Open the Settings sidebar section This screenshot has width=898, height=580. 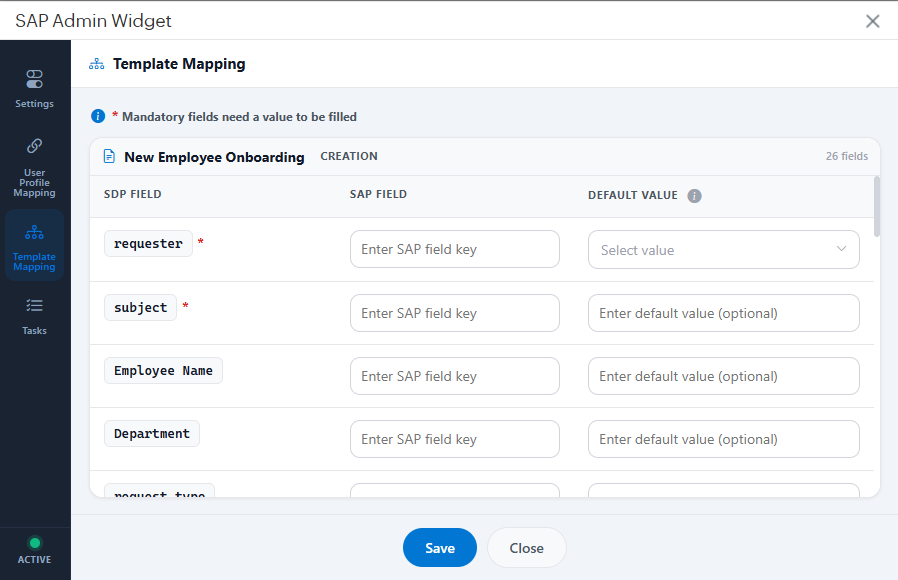coord(34,89)
